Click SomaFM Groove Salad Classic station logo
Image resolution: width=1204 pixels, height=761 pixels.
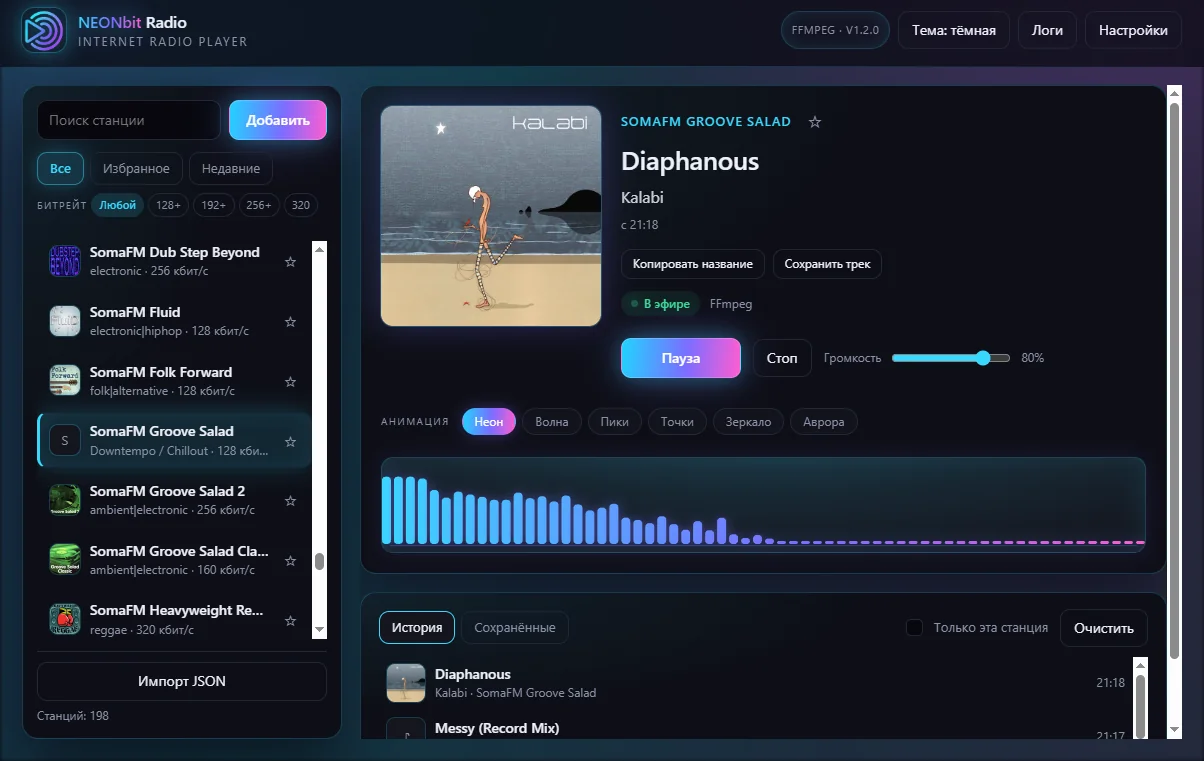pyautogui.click(x=65, y=560)
